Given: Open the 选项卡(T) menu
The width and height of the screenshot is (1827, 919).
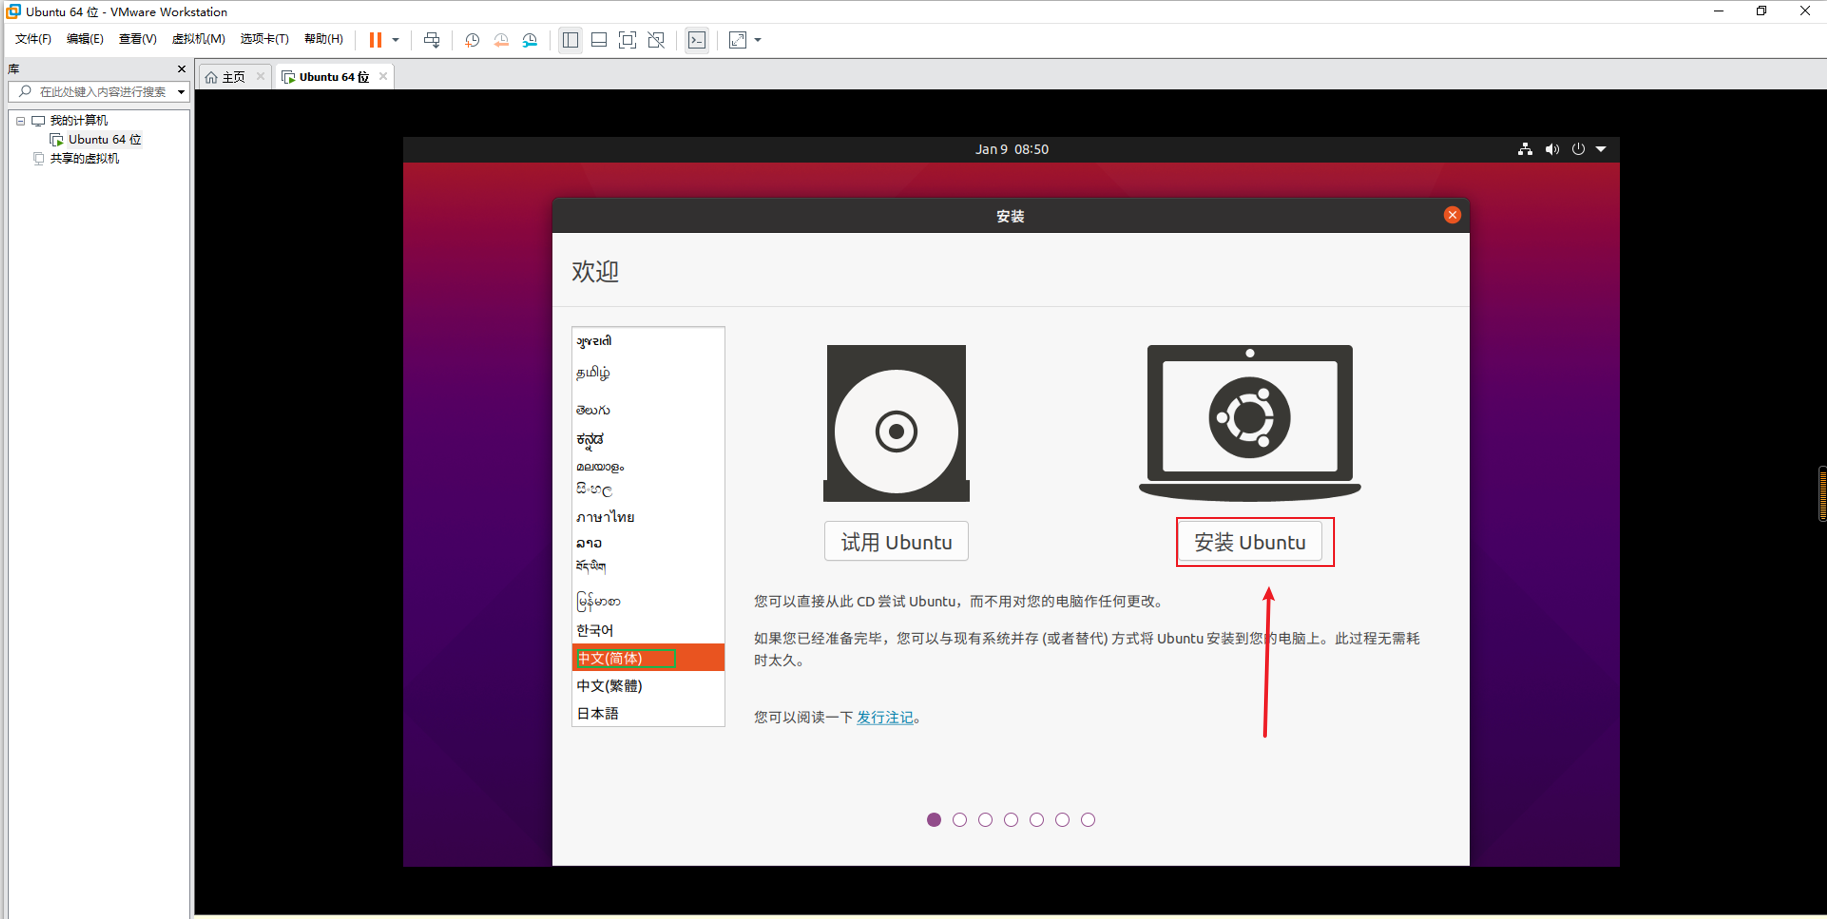Looking at the screenshot, I should (264, 39).
